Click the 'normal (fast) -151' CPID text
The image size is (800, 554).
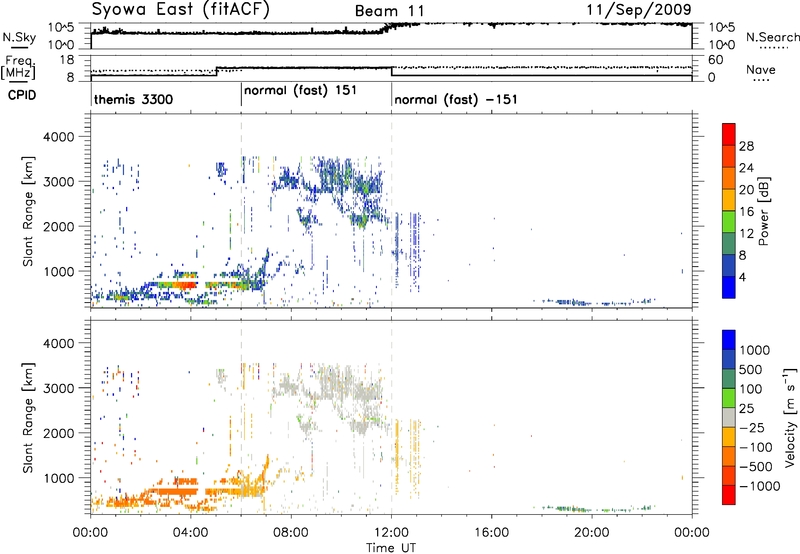(456, 99)
